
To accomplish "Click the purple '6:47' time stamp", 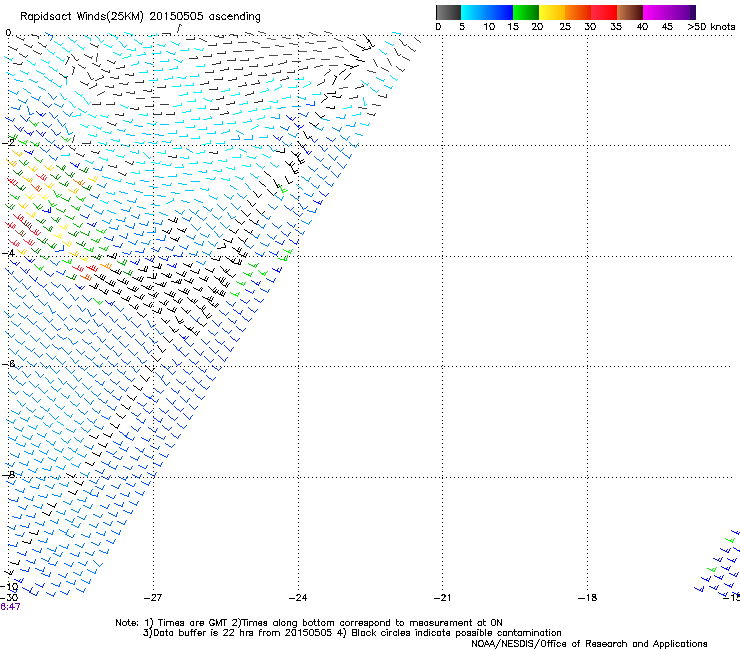I will [10, 607].
